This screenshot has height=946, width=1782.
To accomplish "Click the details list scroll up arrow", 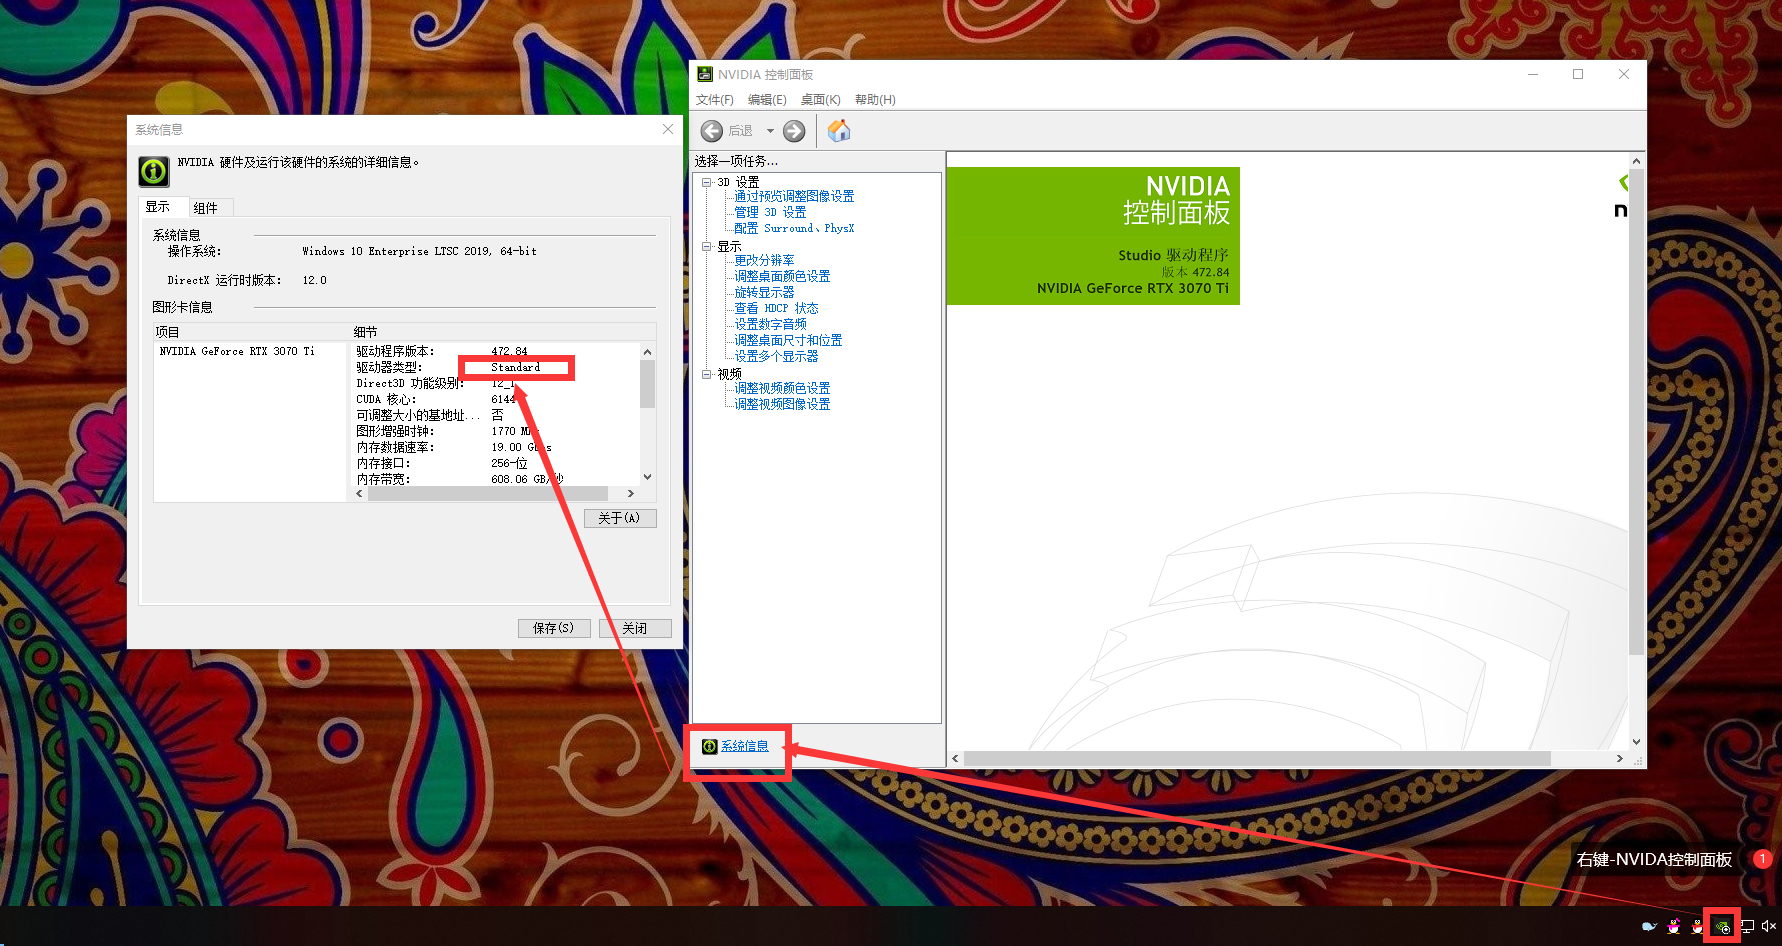I will [x=647, y=352].
